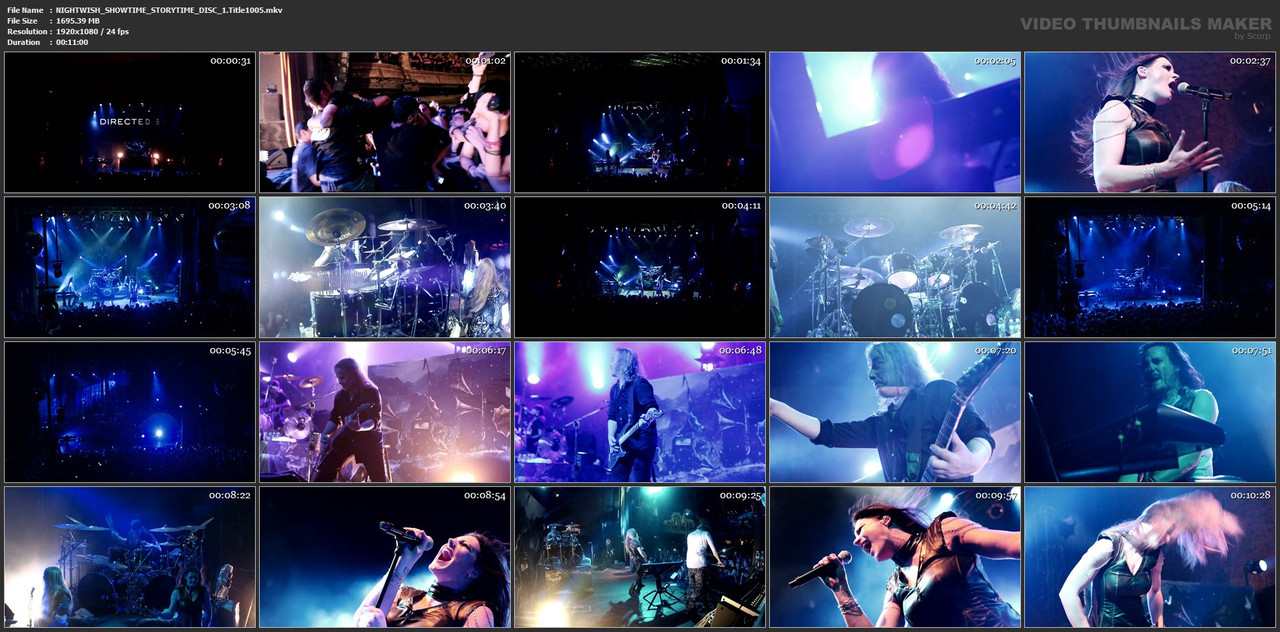
Task: Click the file size value 1695.39 MB
Action: tap(78, 21)
